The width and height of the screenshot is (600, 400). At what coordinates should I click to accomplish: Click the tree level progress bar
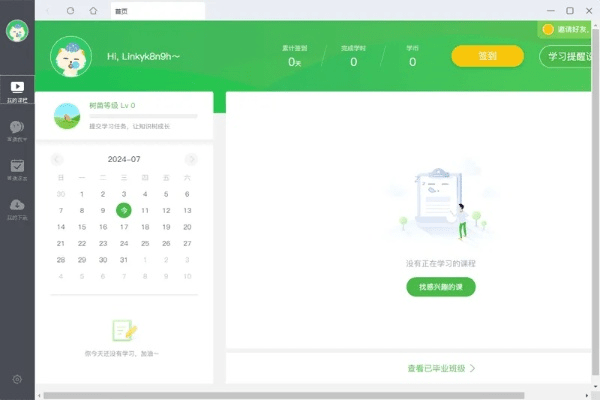(143, 117)
